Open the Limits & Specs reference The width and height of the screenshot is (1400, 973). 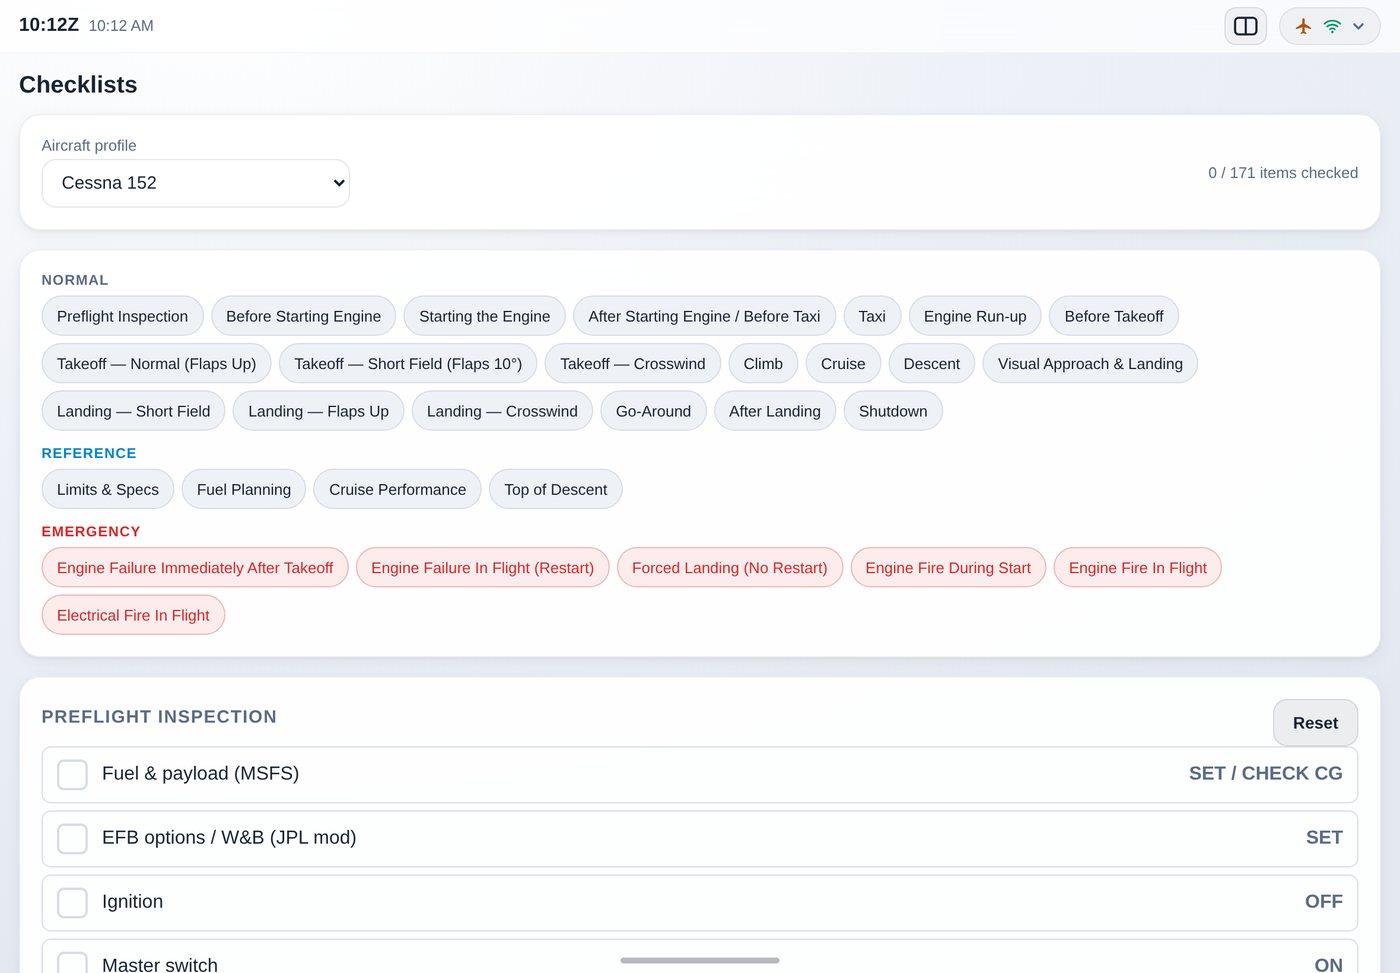point(108,489)
